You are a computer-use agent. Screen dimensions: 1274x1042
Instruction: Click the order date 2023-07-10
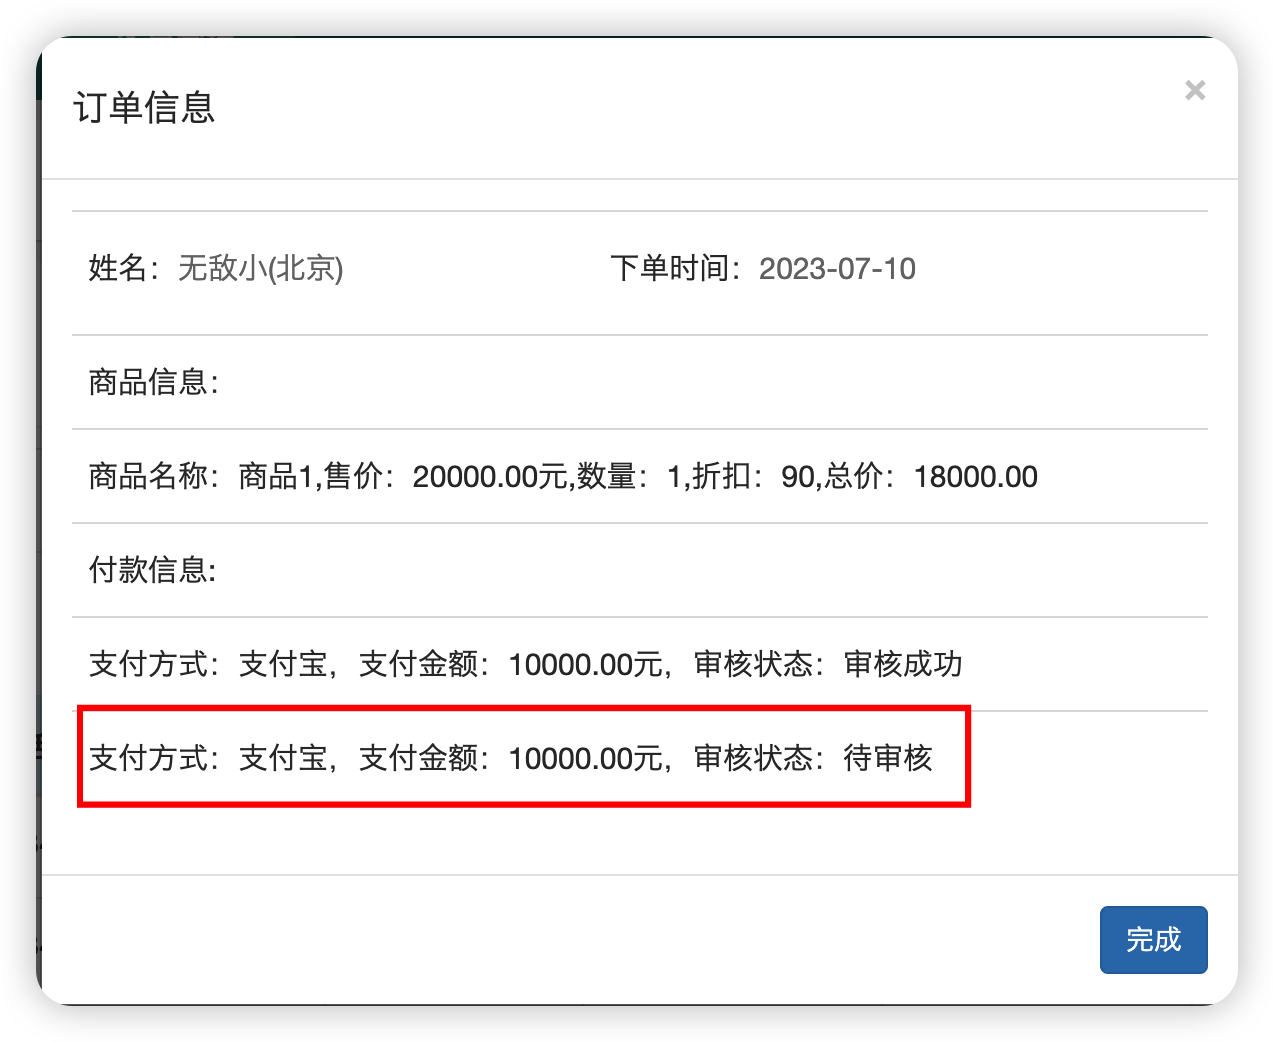coord(837,268)
